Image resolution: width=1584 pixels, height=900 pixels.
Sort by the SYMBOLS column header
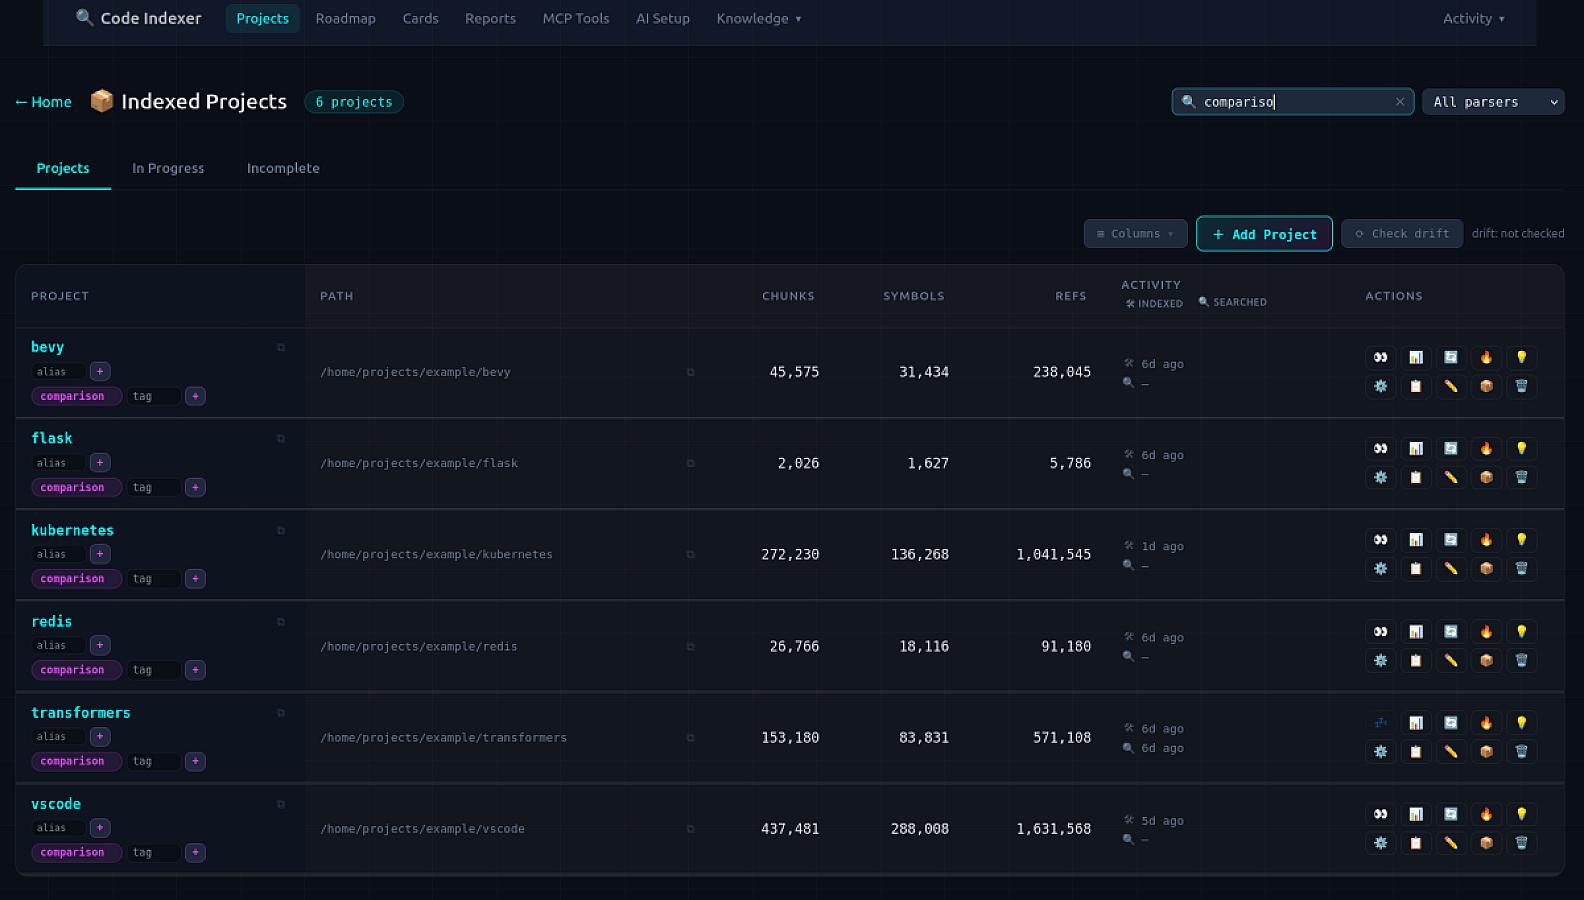[913, 296]
